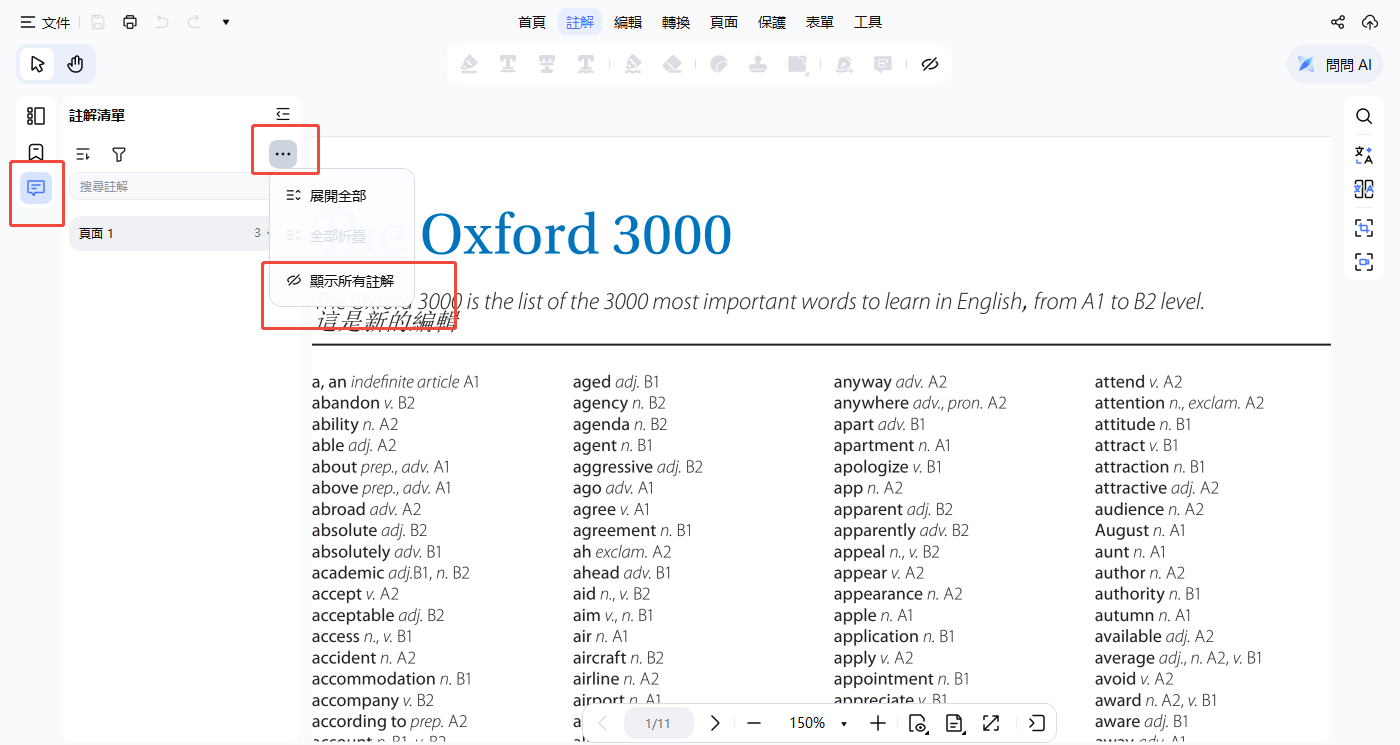Screen dimensions: 1400x745
Task: Open the 頁面 tab
Action: pyautogui.click(x=724, y=22)
